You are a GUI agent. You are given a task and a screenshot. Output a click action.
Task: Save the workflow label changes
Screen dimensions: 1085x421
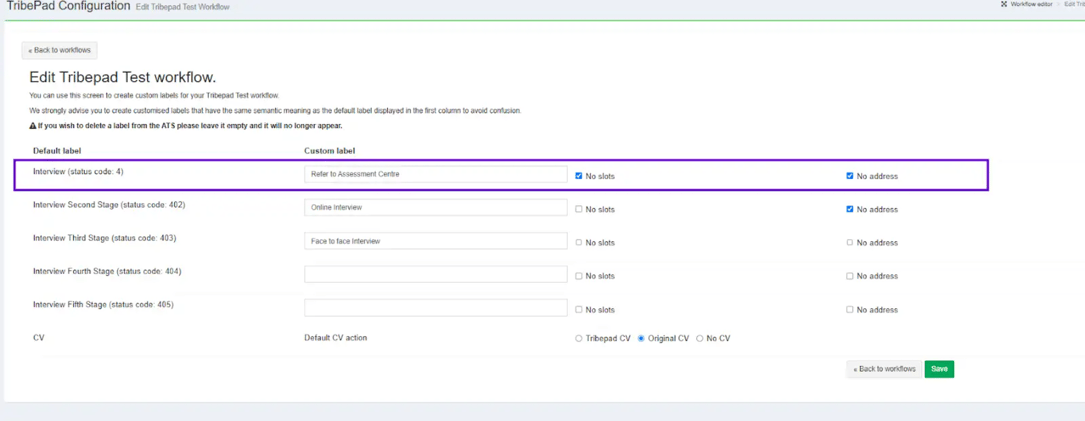tap(939, 369)
